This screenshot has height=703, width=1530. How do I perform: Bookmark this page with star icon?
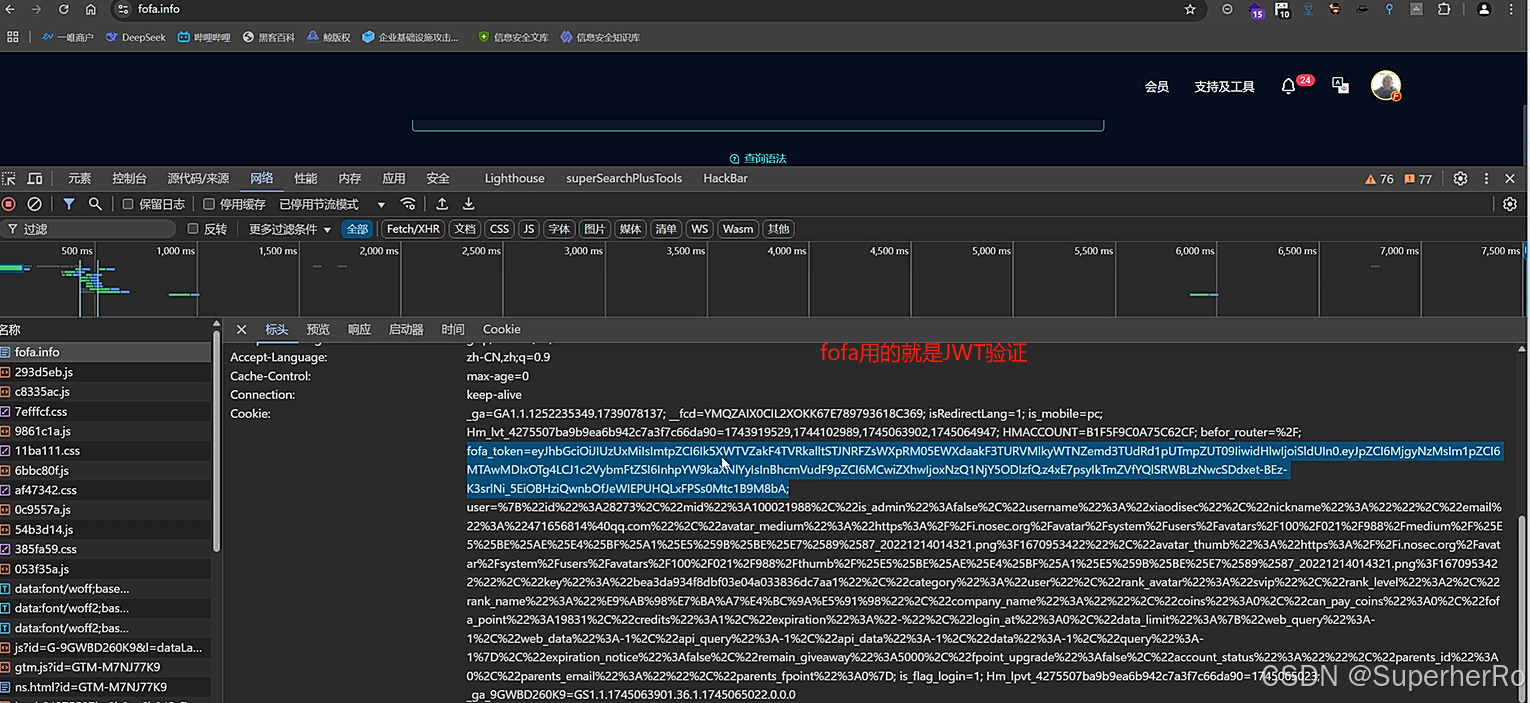[1190, 9]
